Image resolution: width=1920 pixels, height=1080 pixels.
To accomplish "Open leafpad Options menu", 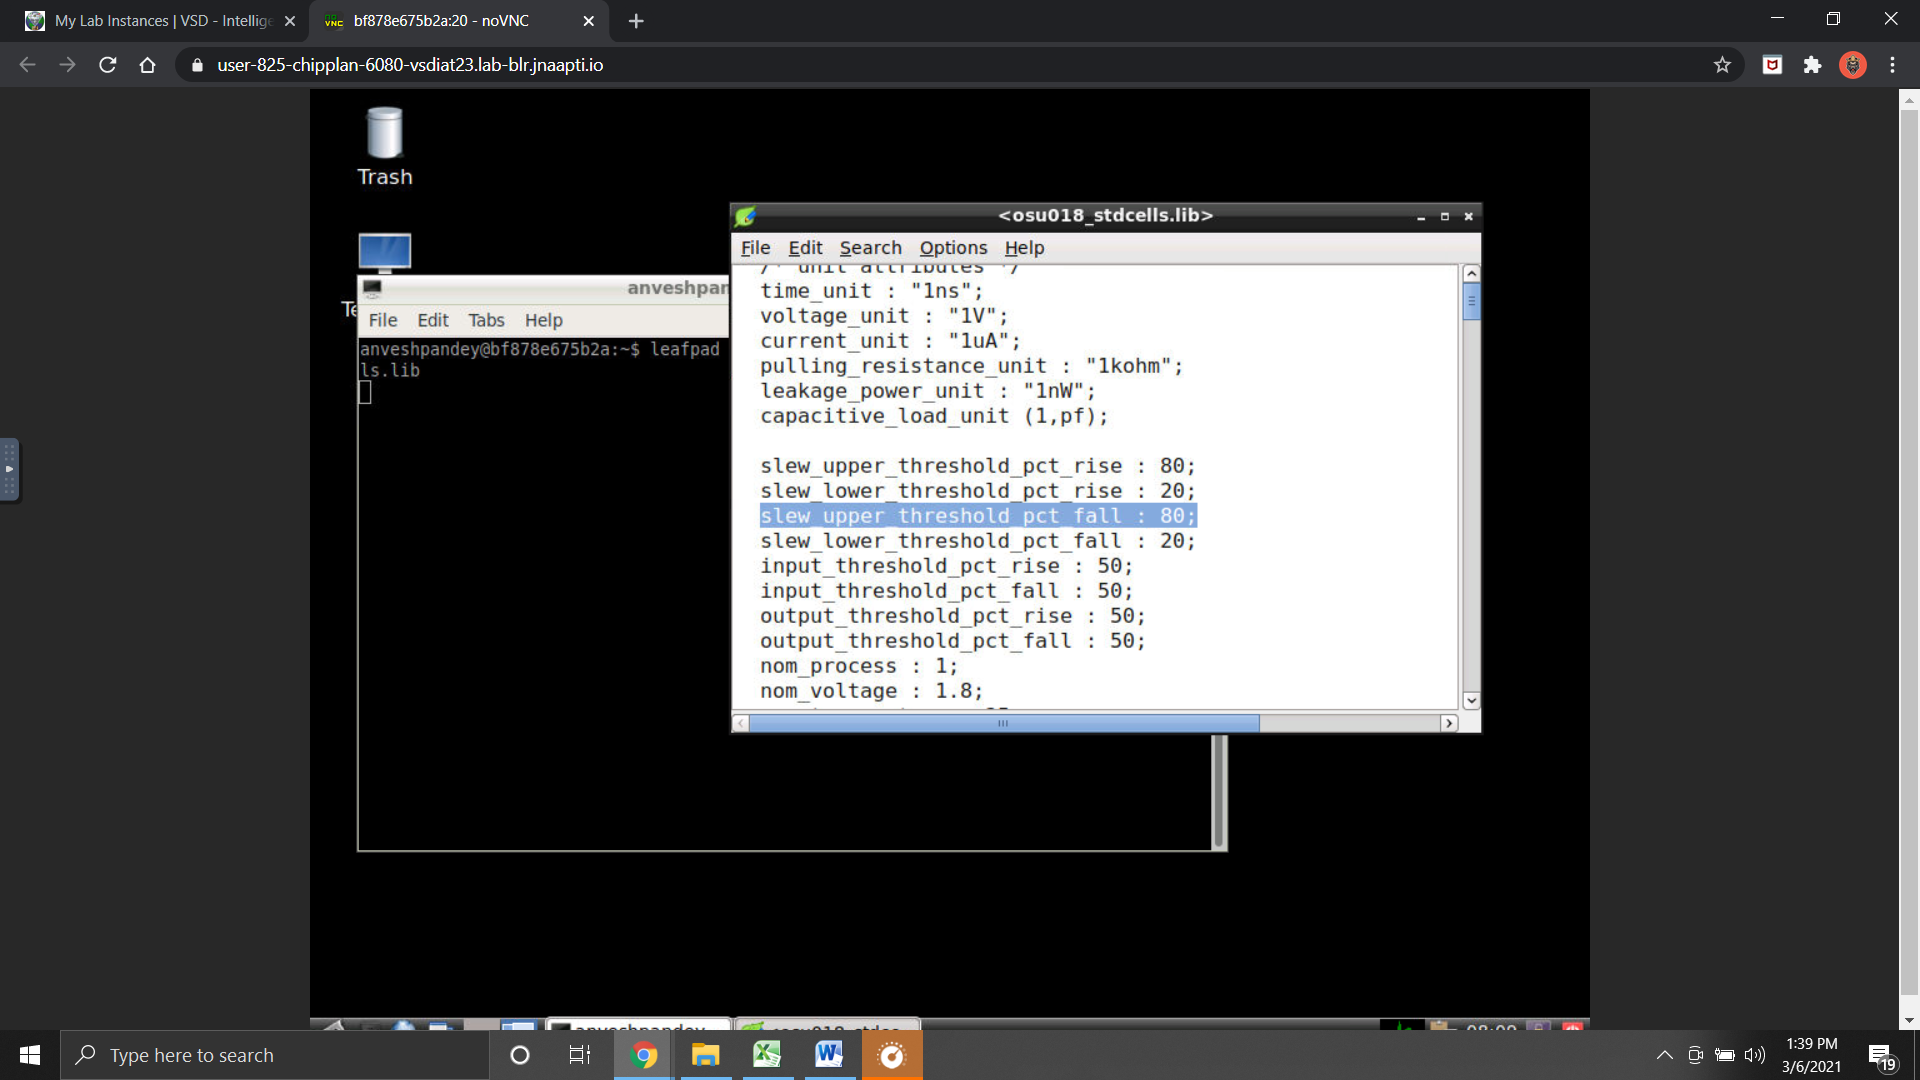I will [x=953, y=248].
